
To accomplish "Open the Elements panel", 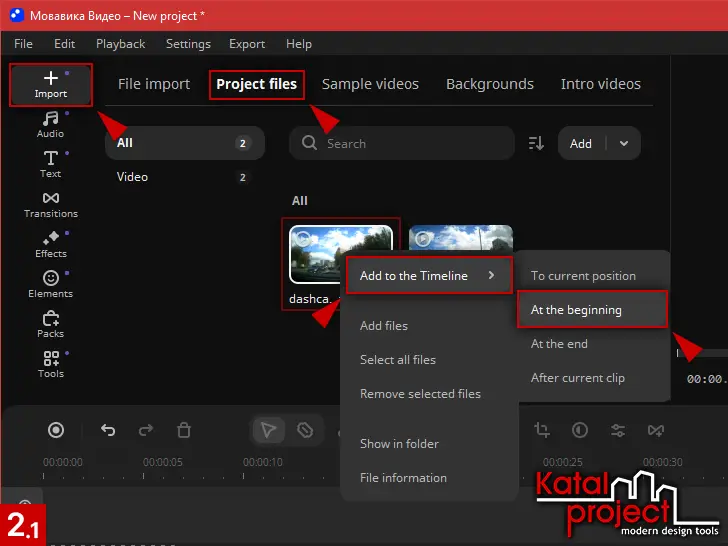I will (x=51, y=284).
